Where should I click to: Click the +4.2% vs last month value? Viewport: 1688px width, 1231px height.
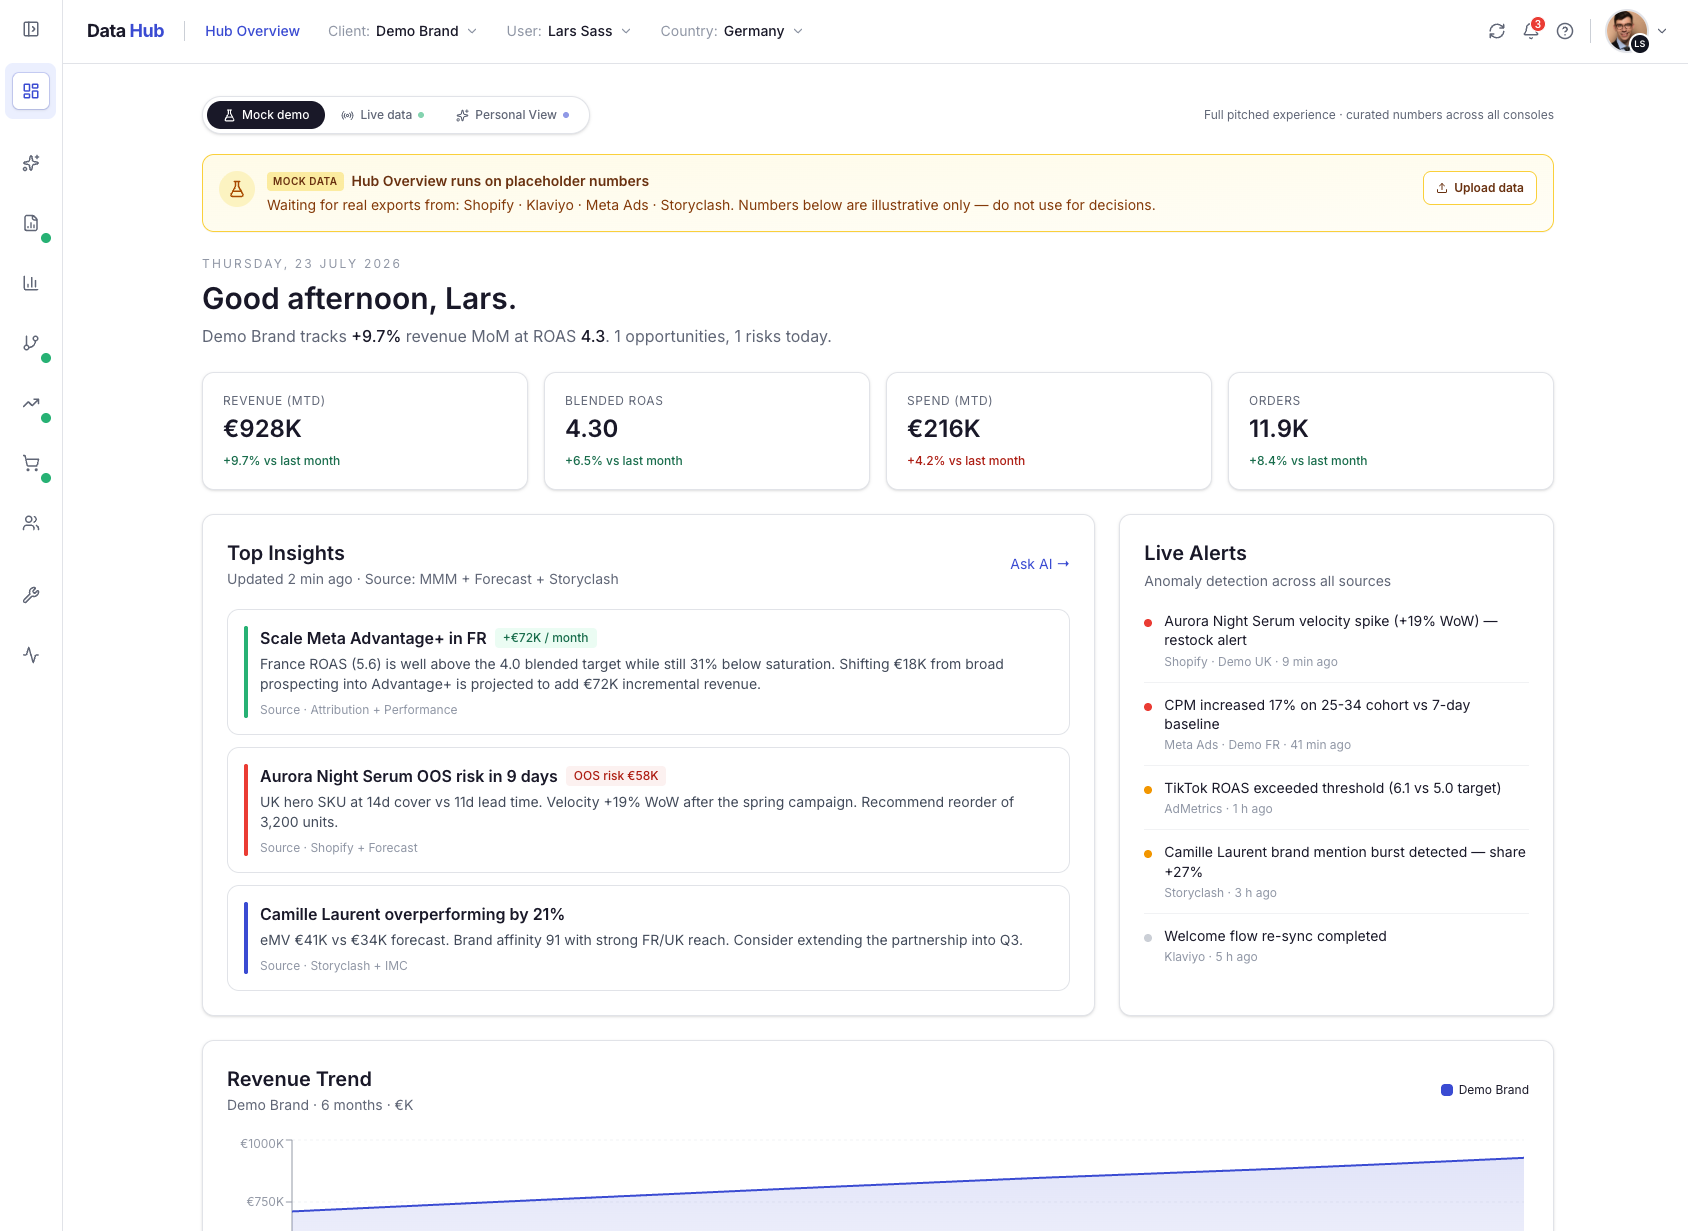coord(966,461)
